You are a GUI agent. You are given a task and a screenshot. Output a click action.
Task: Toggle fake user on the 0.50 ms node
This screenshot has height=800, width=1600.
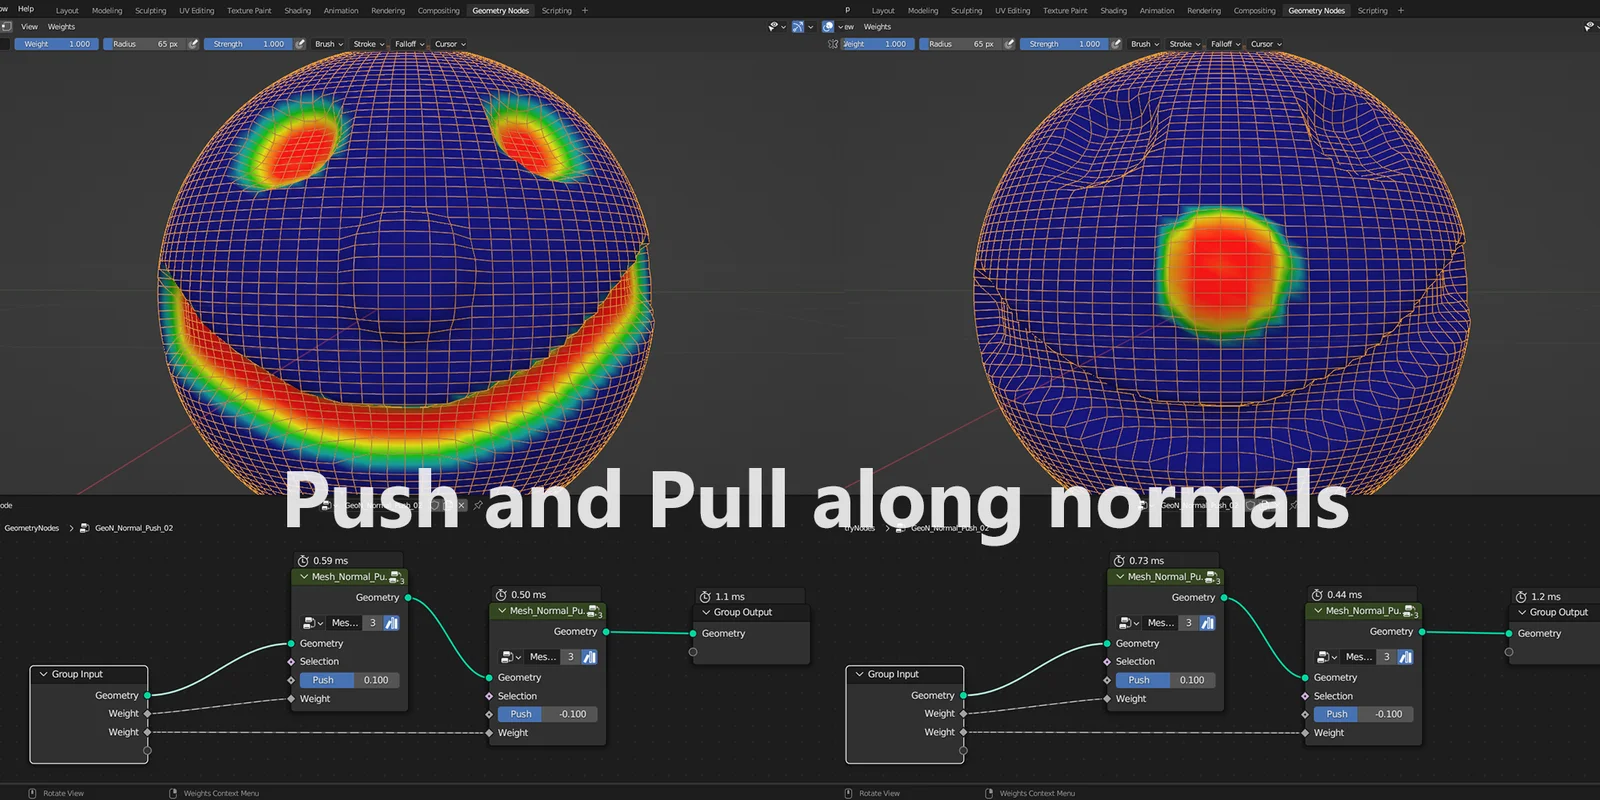coord(589,657)
